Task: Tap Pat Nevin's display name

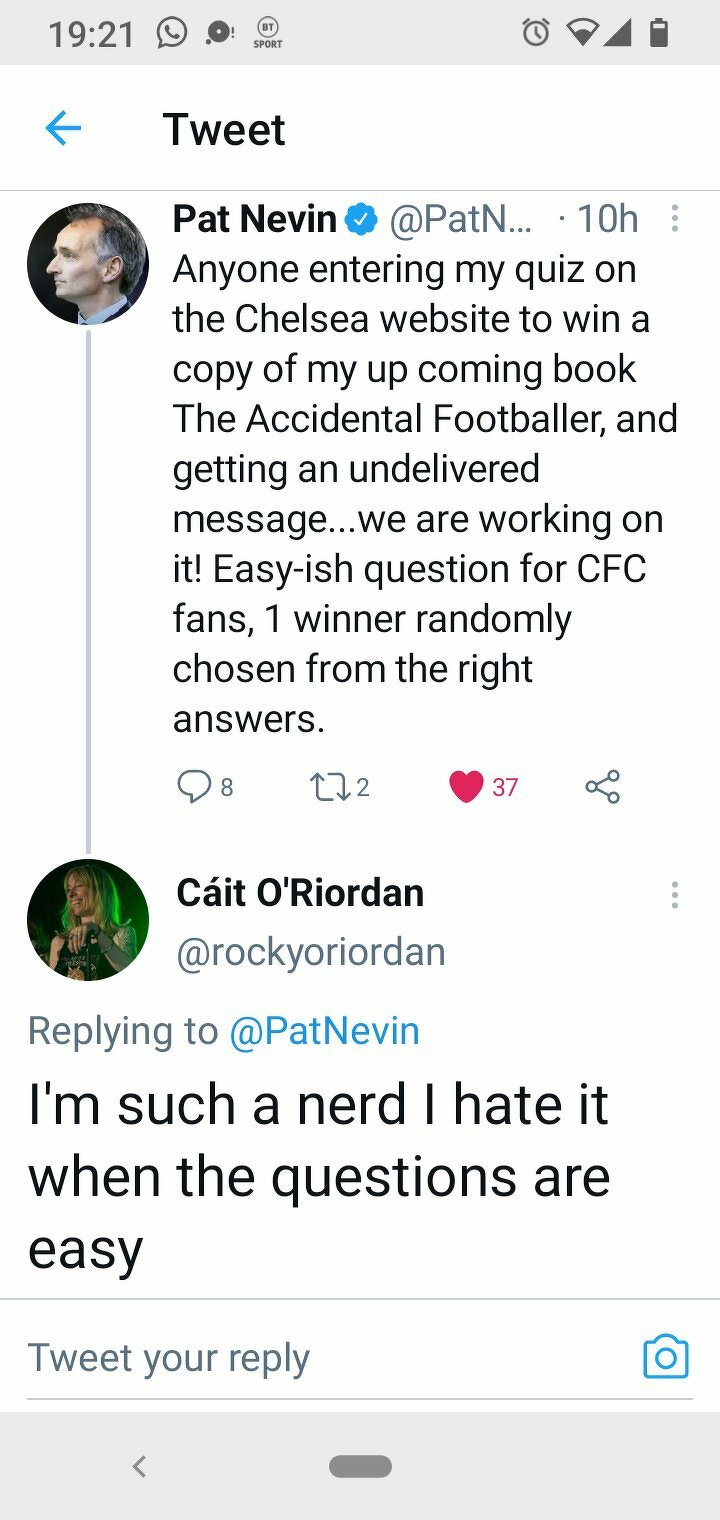Action: tap(254, 219)
